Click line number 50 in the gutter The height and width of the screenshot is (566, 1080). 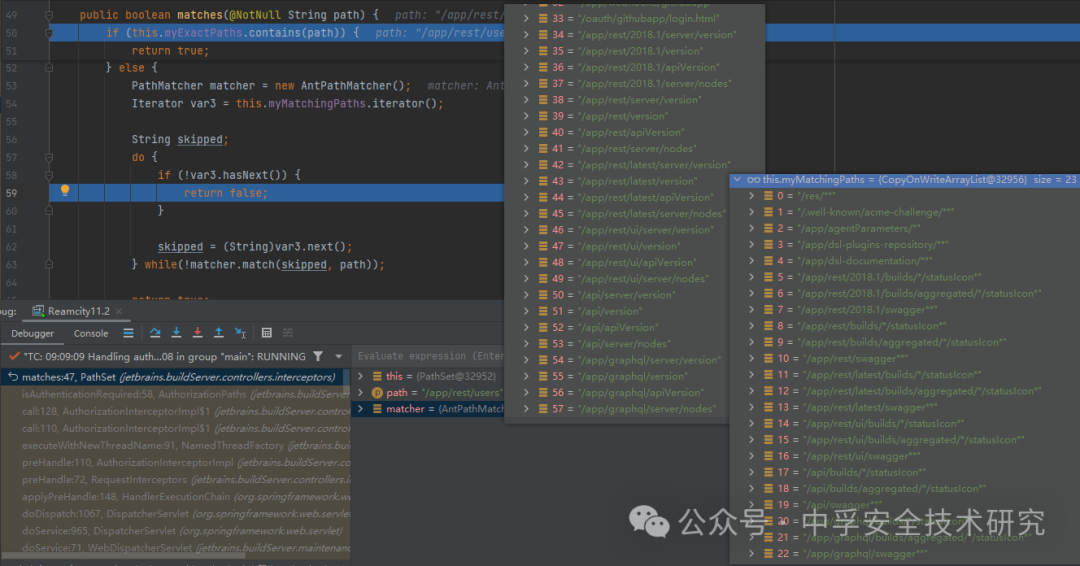[11, 32]
